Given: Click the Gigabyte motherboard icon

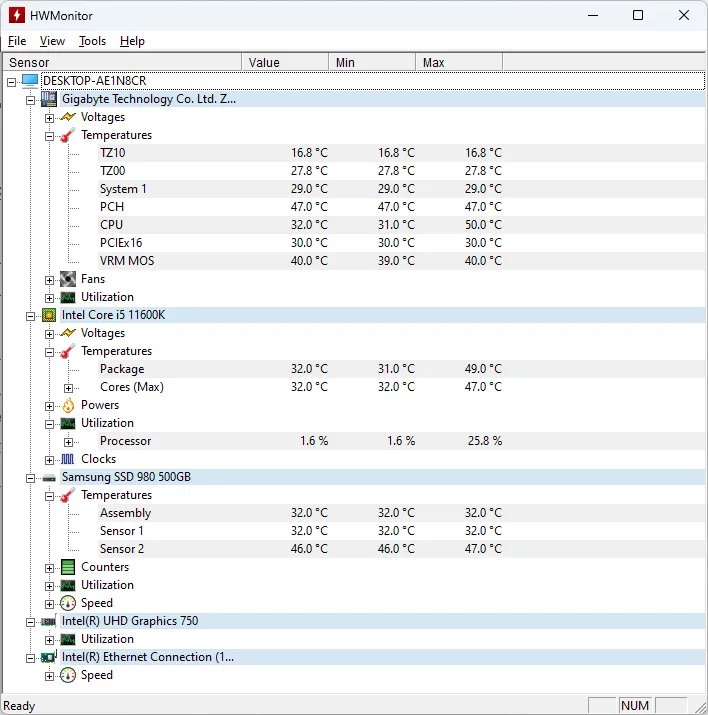Looking at the screenshot, I should (x=49, y=99).
